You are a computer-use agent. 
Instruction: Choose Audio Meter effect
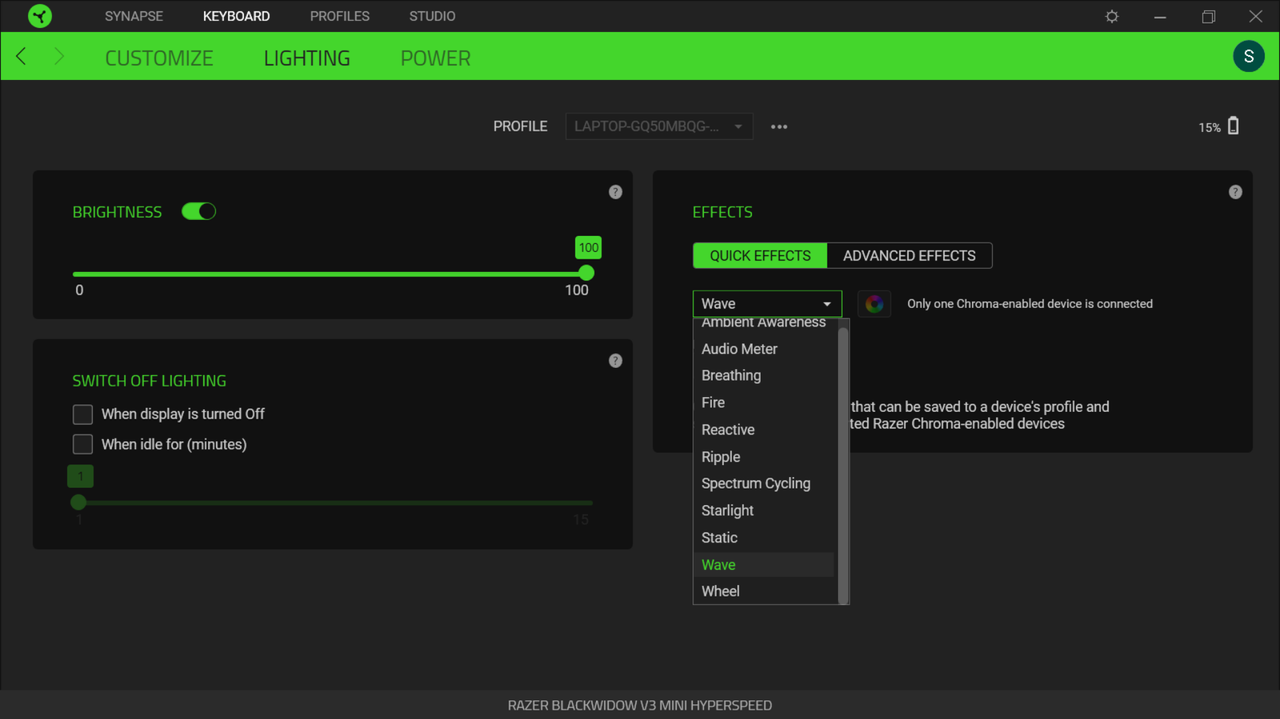click(x=765, y=349)
